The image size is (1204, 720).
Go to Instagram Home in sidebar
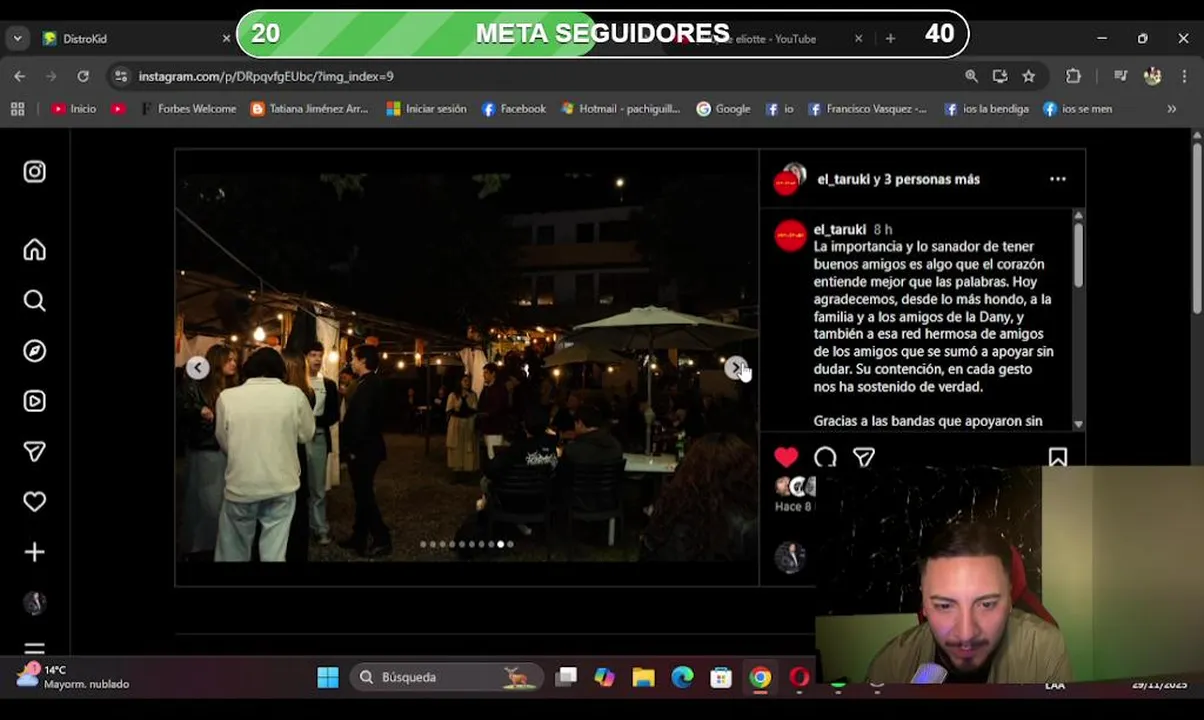(35, 250)
